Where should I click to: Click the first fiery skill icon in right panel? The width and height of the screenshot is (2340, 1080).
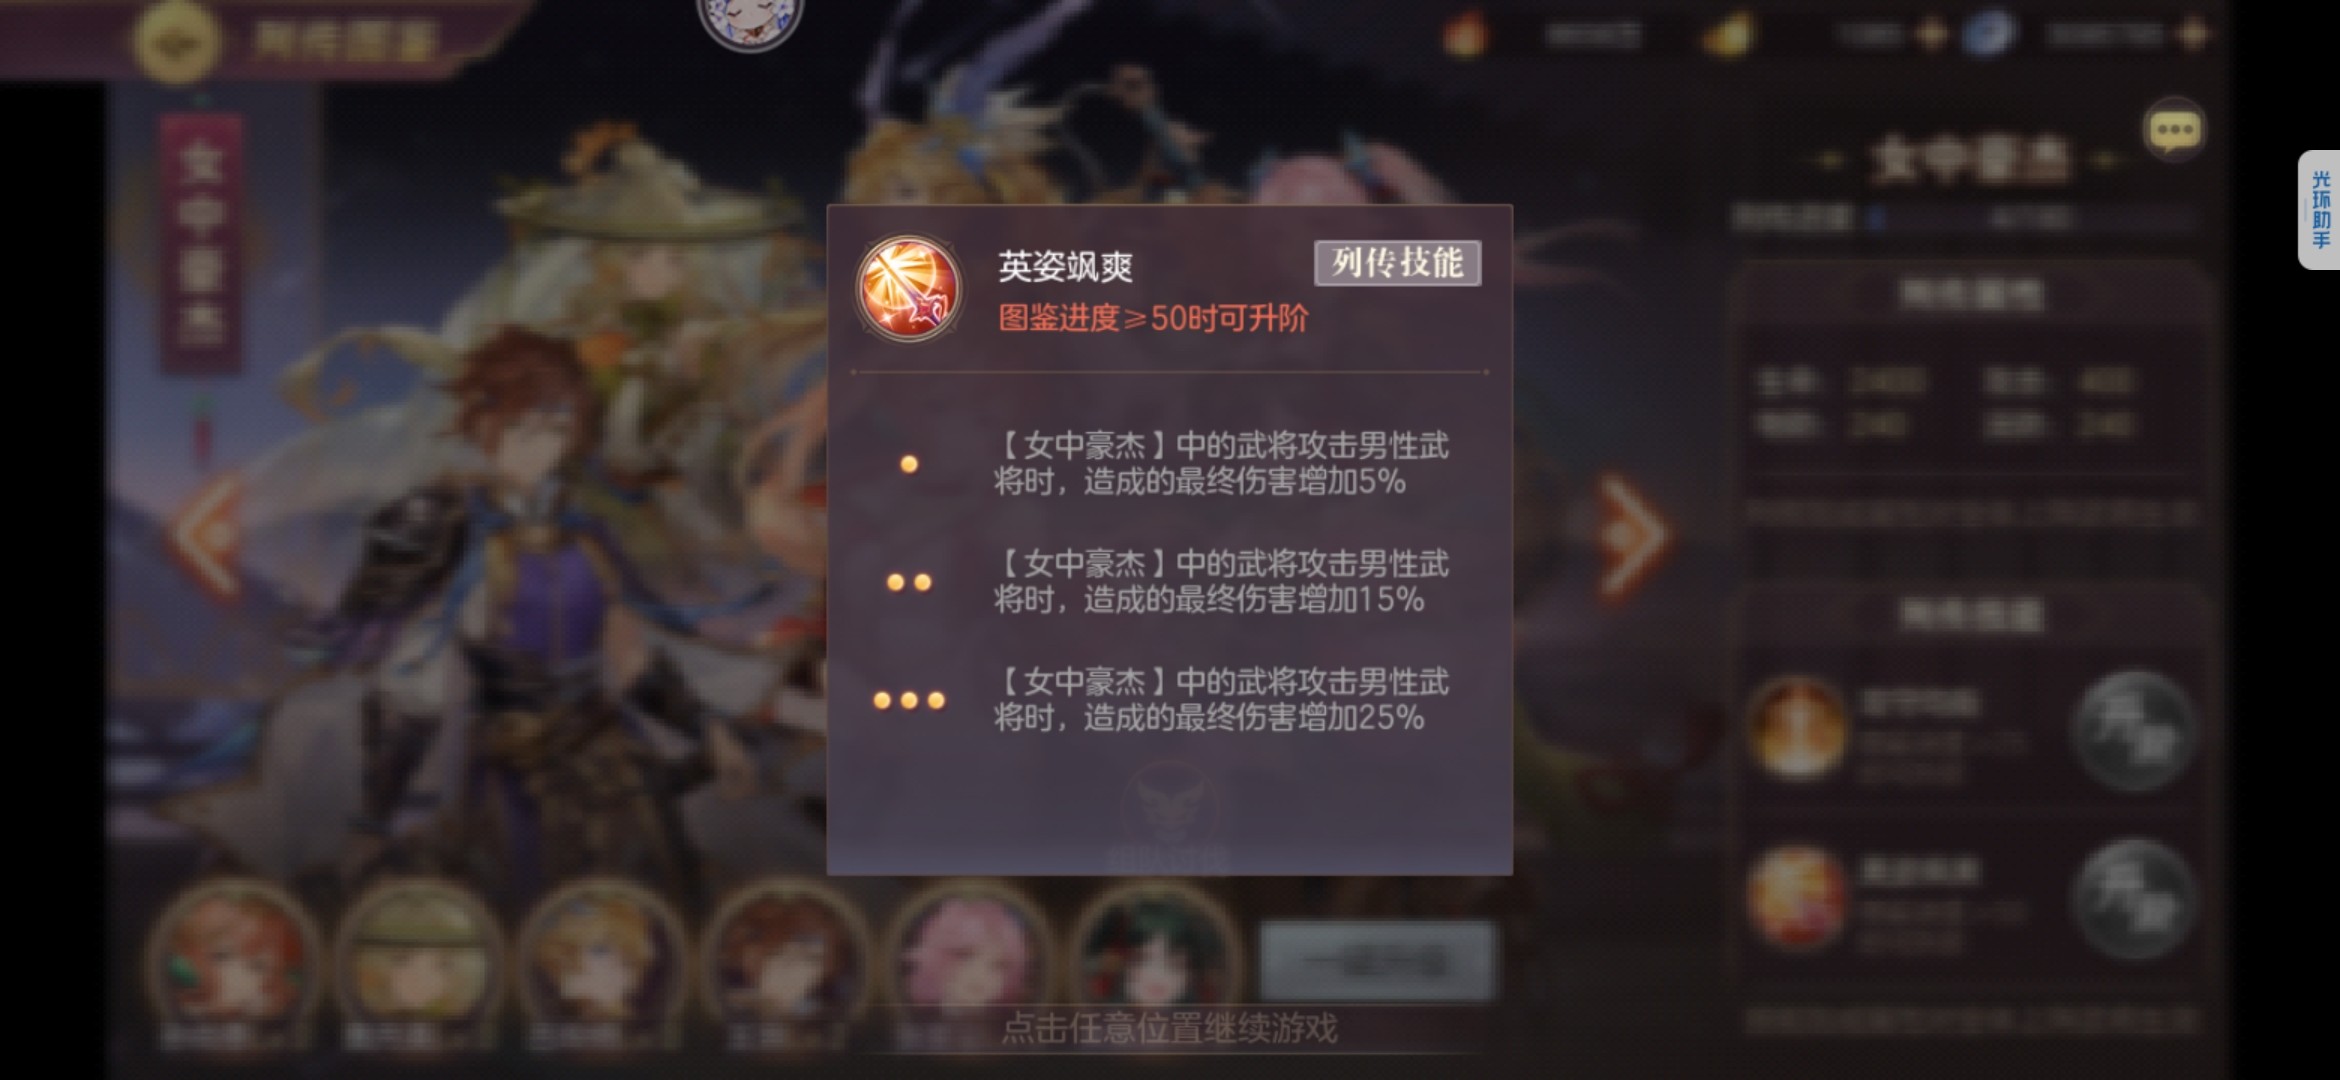pos(1796,727)
